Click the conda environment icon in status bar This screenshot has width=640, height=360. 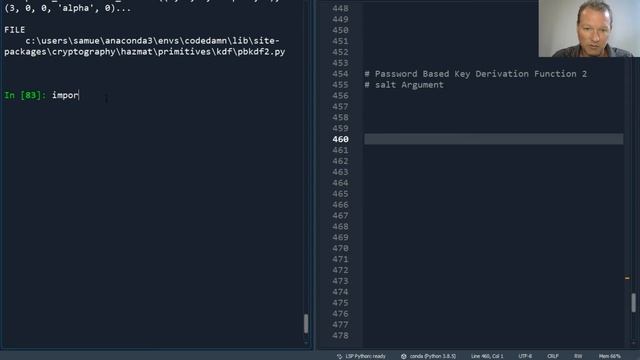(x=404, y=356)
